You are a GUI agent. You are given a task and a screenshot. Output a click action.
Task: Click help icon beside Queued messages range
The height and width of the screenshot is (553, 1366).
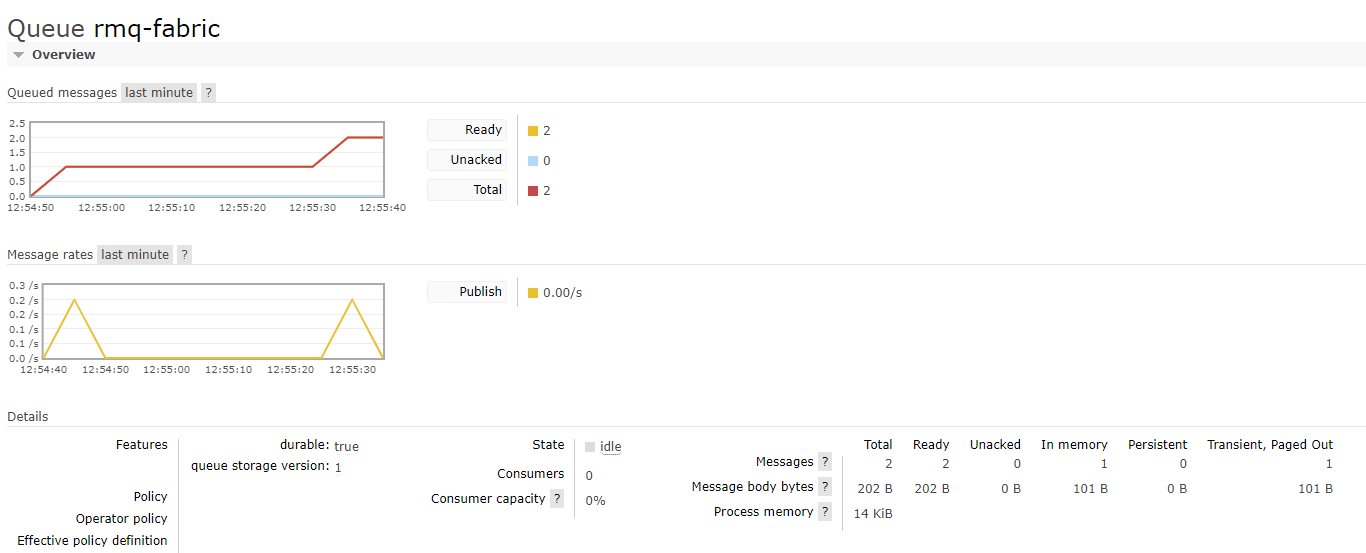tap(208, 92)
